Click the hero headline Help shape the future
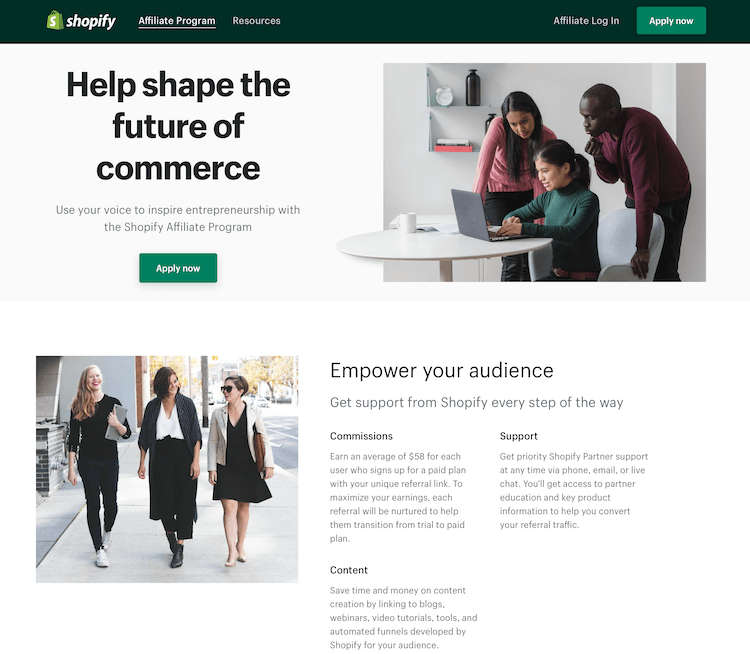The image size is (750, 654). click(x=178, y=126)
